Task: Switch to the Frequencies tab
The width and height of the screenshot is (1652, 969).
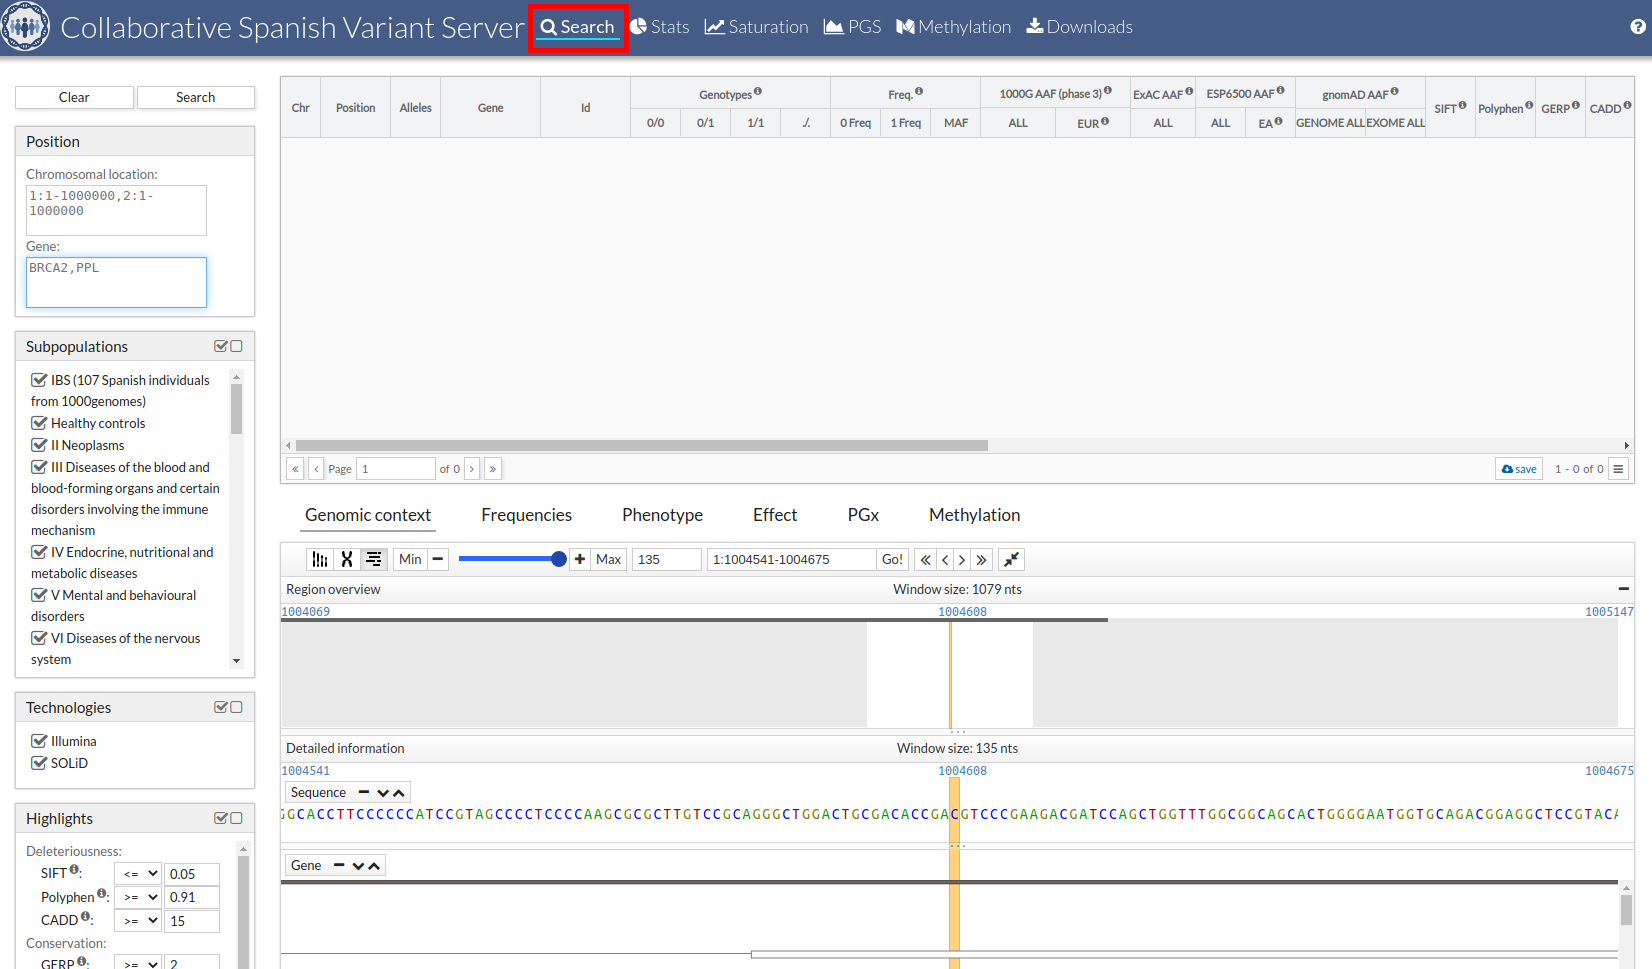Action: (x=526, y=515)
